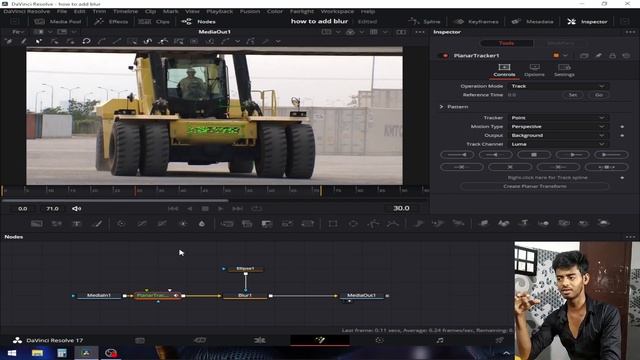This screenshot has width=640, height=360.
Task: Add a Text 3D node from the toolbar
Action: (524, 223)
